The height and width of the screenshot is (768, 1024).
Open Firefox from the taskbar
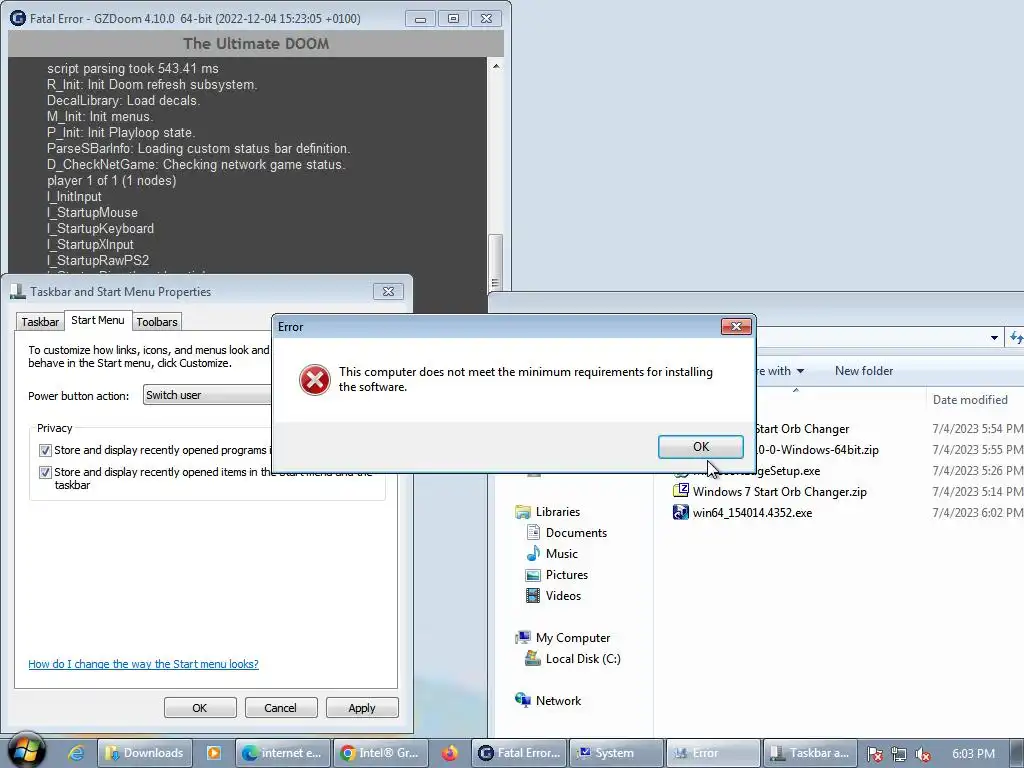pos(449,753)
